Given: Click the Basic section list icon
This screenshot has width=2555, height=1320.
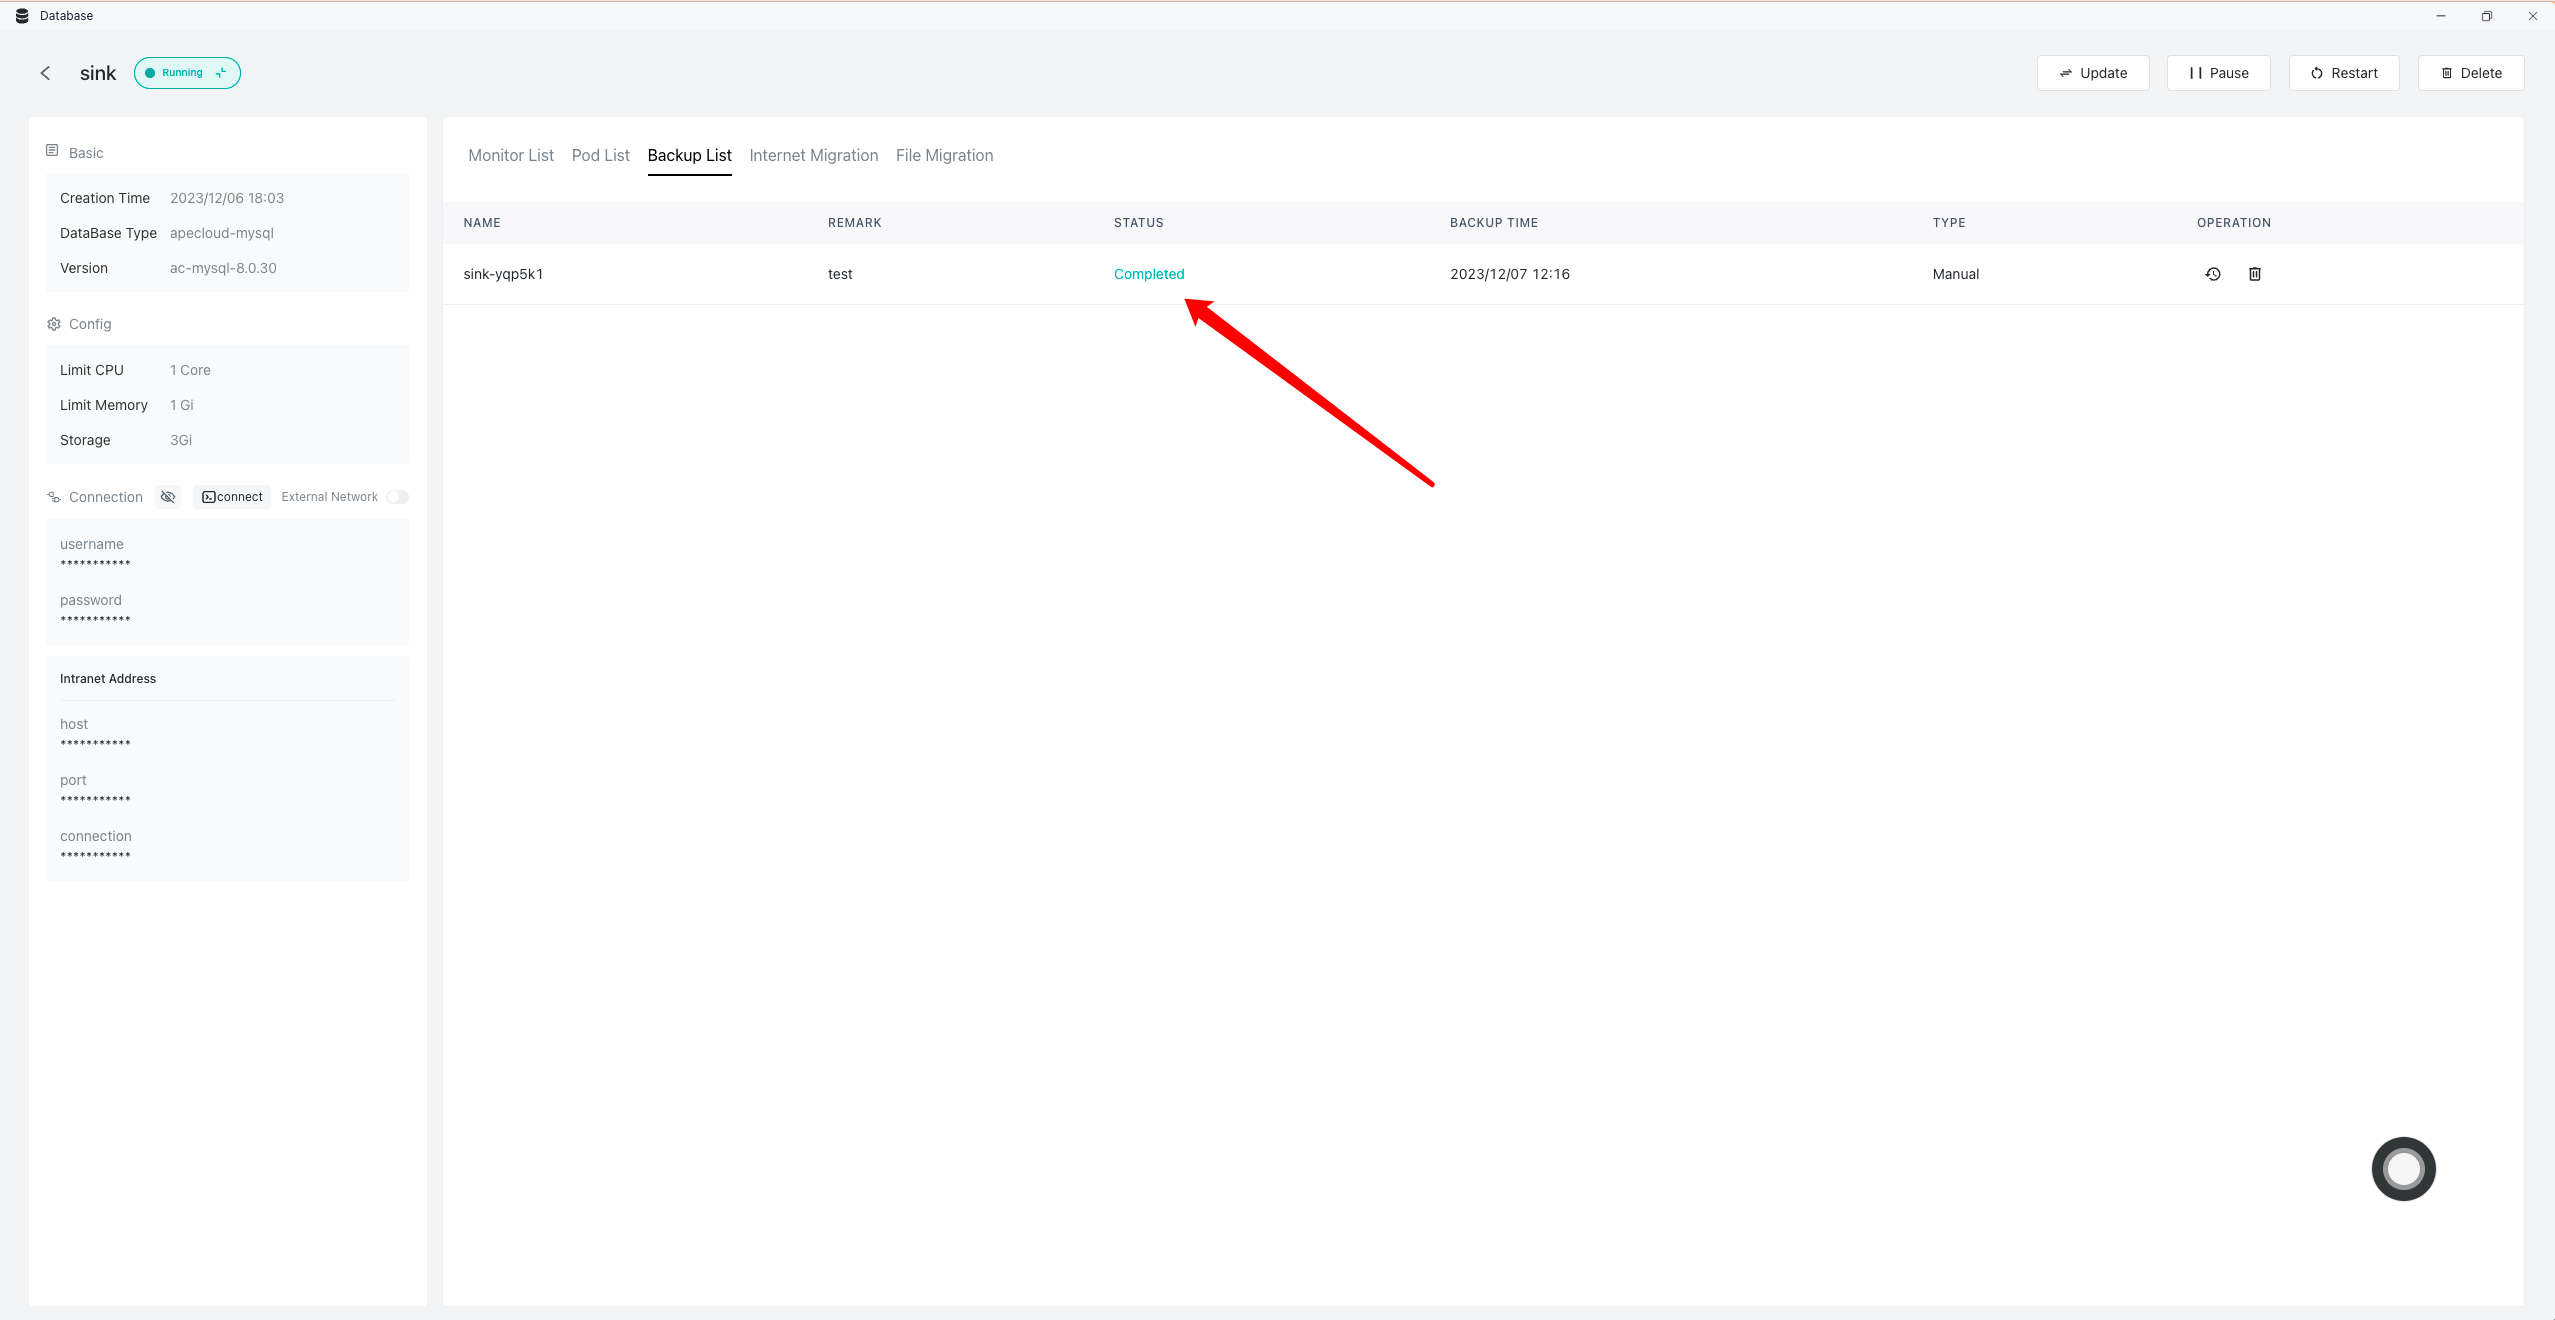Looking at the screenshot, I should (52, 151).
